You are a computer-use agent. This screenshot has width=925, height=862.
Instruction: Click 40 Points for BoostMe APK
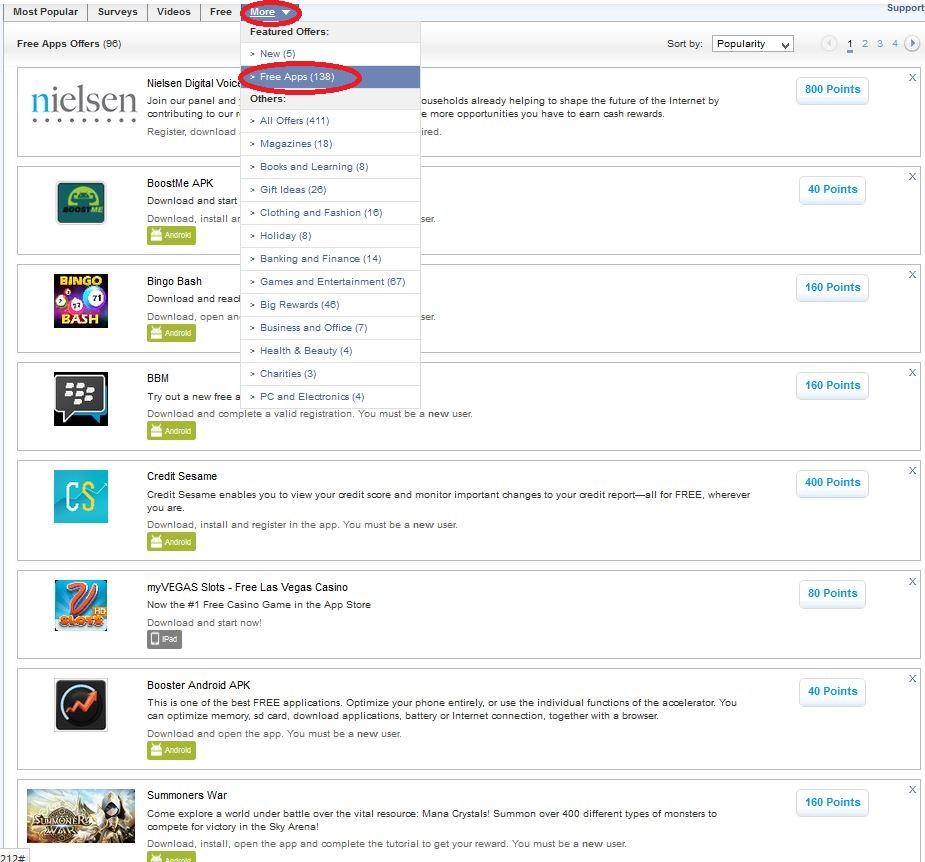[832, 190]
